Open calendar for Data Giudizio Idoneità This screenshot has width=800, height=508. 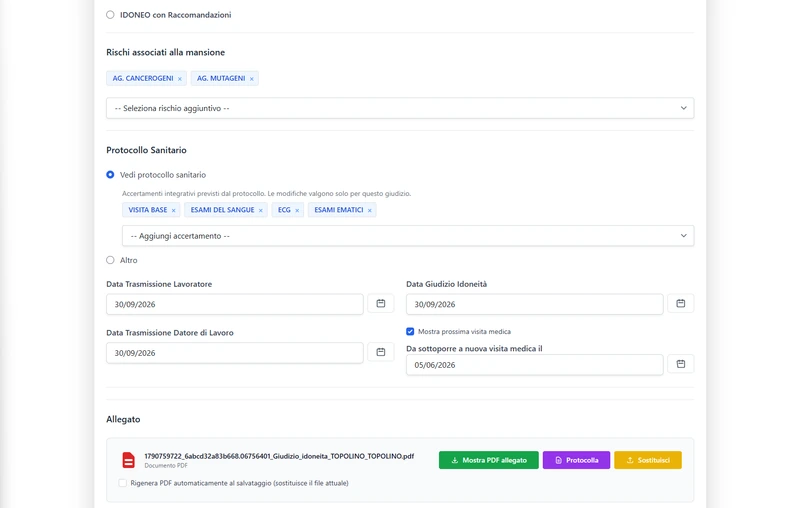pyautogui.click(x=681, y=303)
